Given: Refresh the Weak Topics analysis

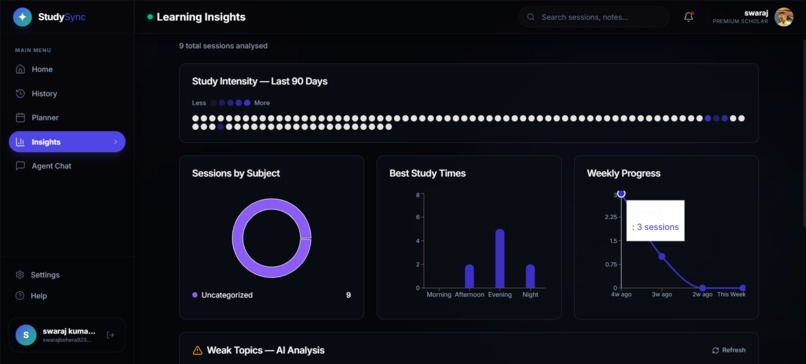Looking at the screenshot, I should tap(728, 350).
